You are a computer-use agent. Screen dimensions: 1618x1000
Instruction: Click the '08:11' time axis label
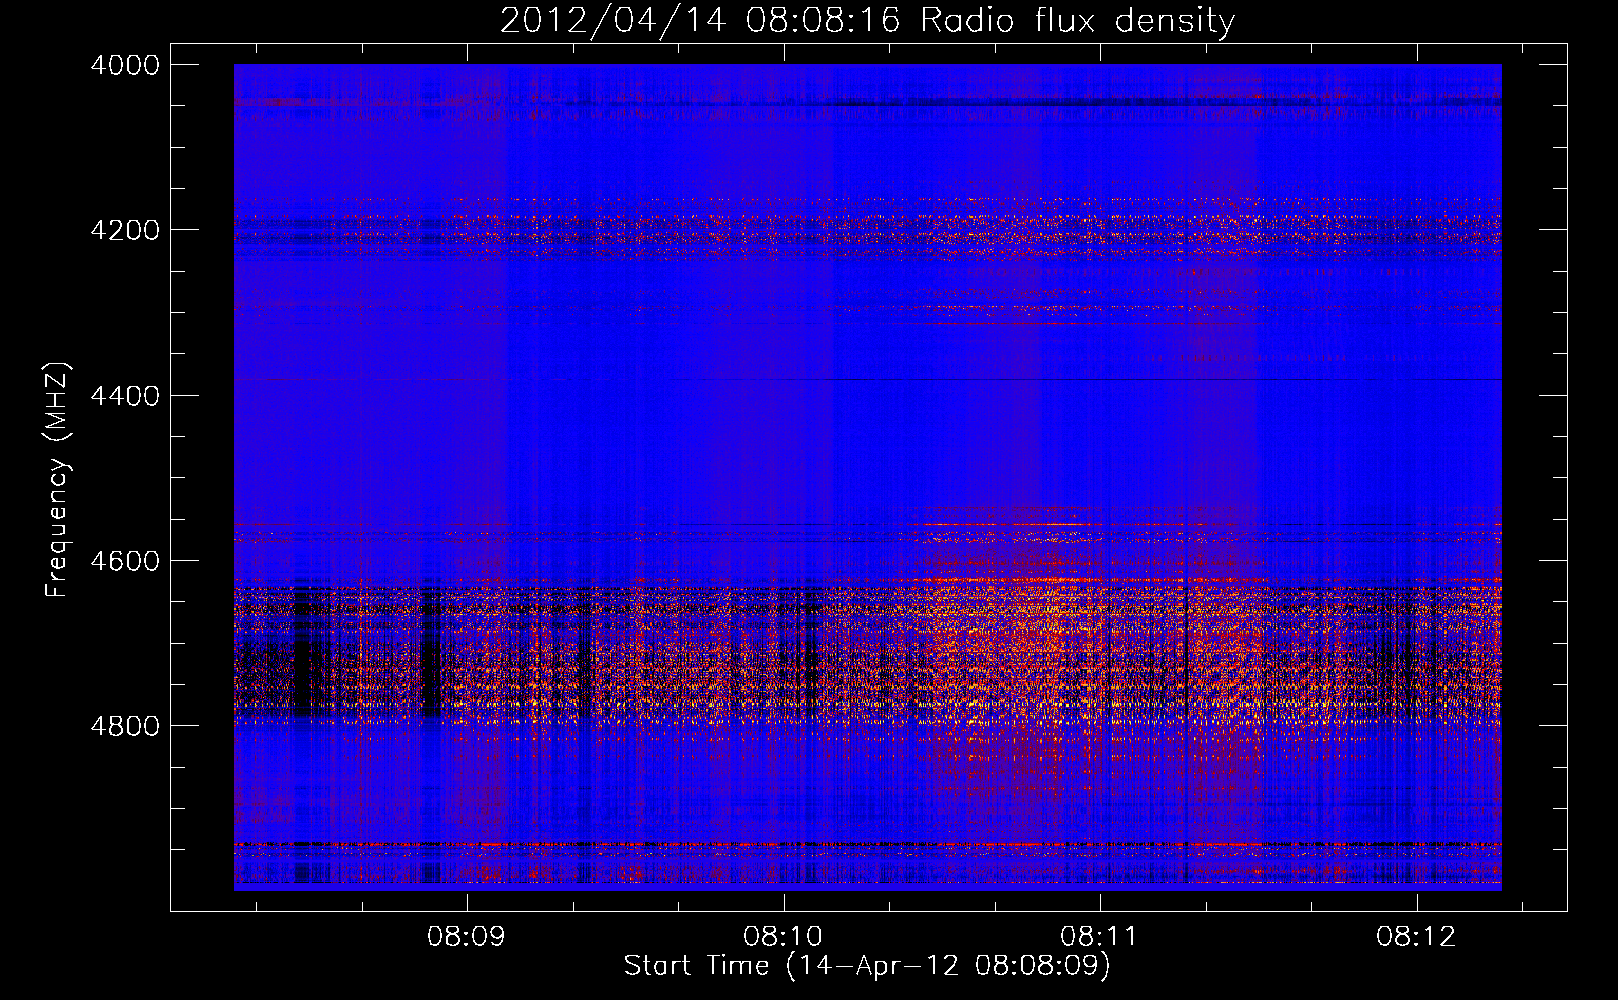pos(1099,937)
